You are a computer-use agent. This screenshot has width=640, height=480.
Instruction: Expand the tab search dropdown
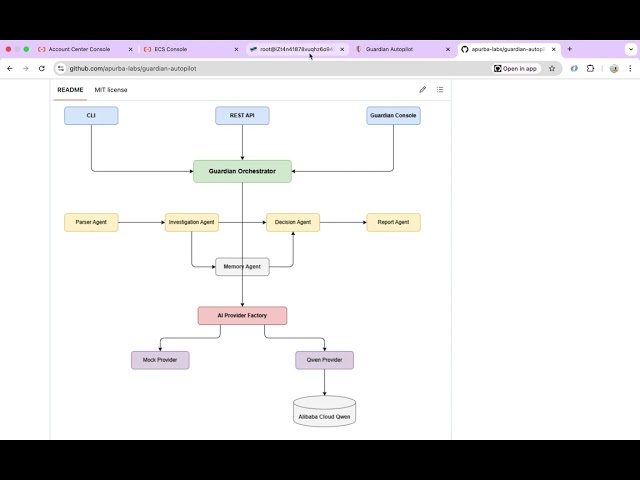coord(631,49)
